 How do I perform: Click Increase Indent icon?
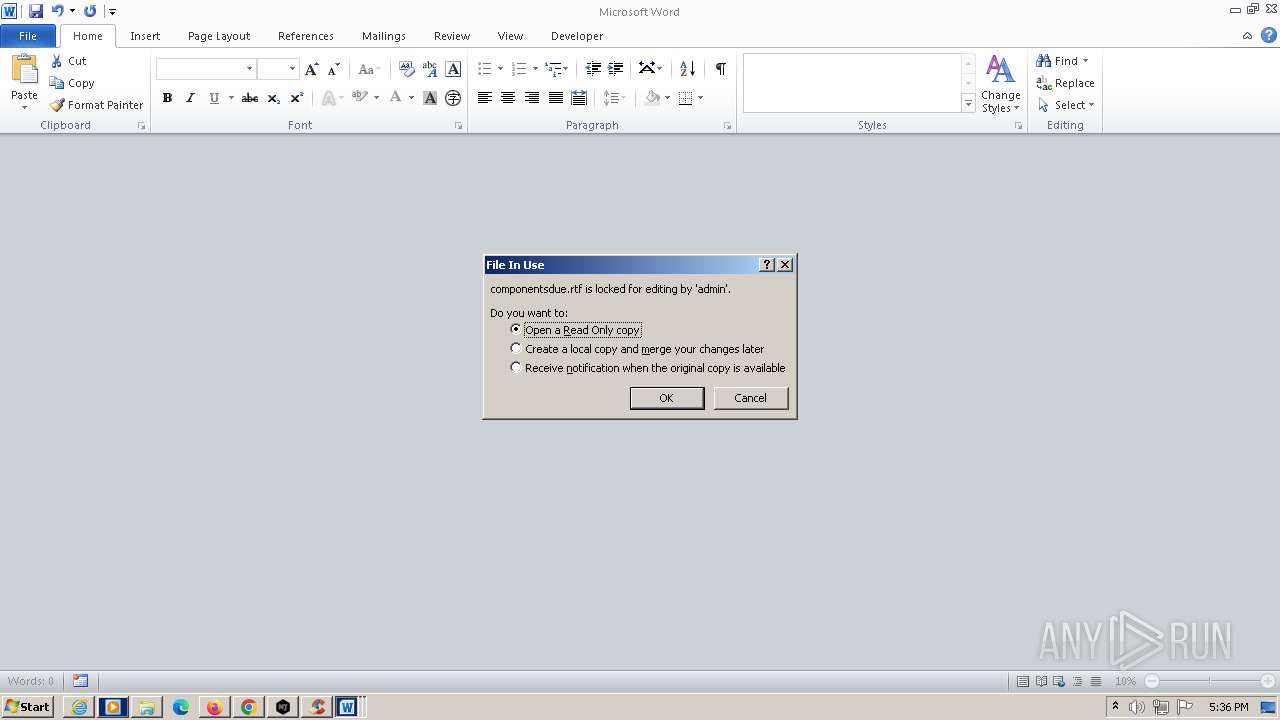pyautogui.click(x=616, y=69)
